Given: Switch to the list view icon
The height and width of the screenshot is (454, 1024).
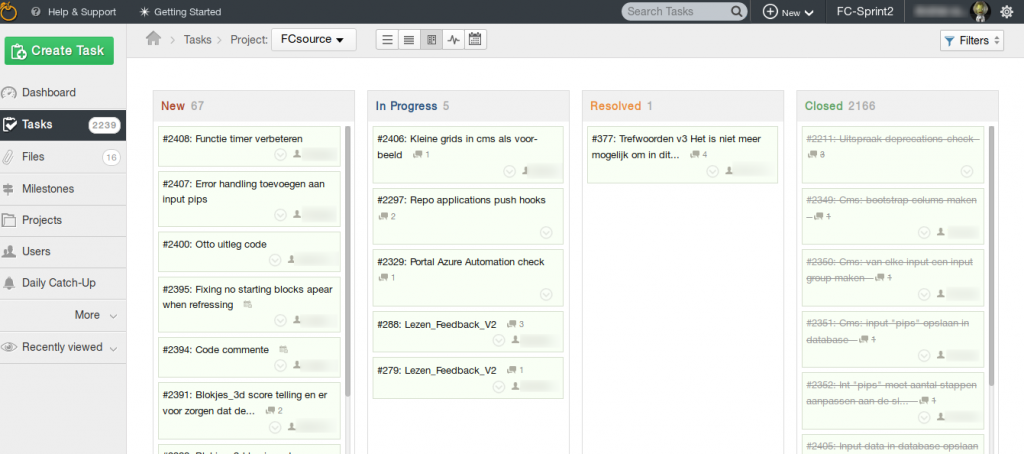Looking at the screenshot, I should (x=387, y=40).
